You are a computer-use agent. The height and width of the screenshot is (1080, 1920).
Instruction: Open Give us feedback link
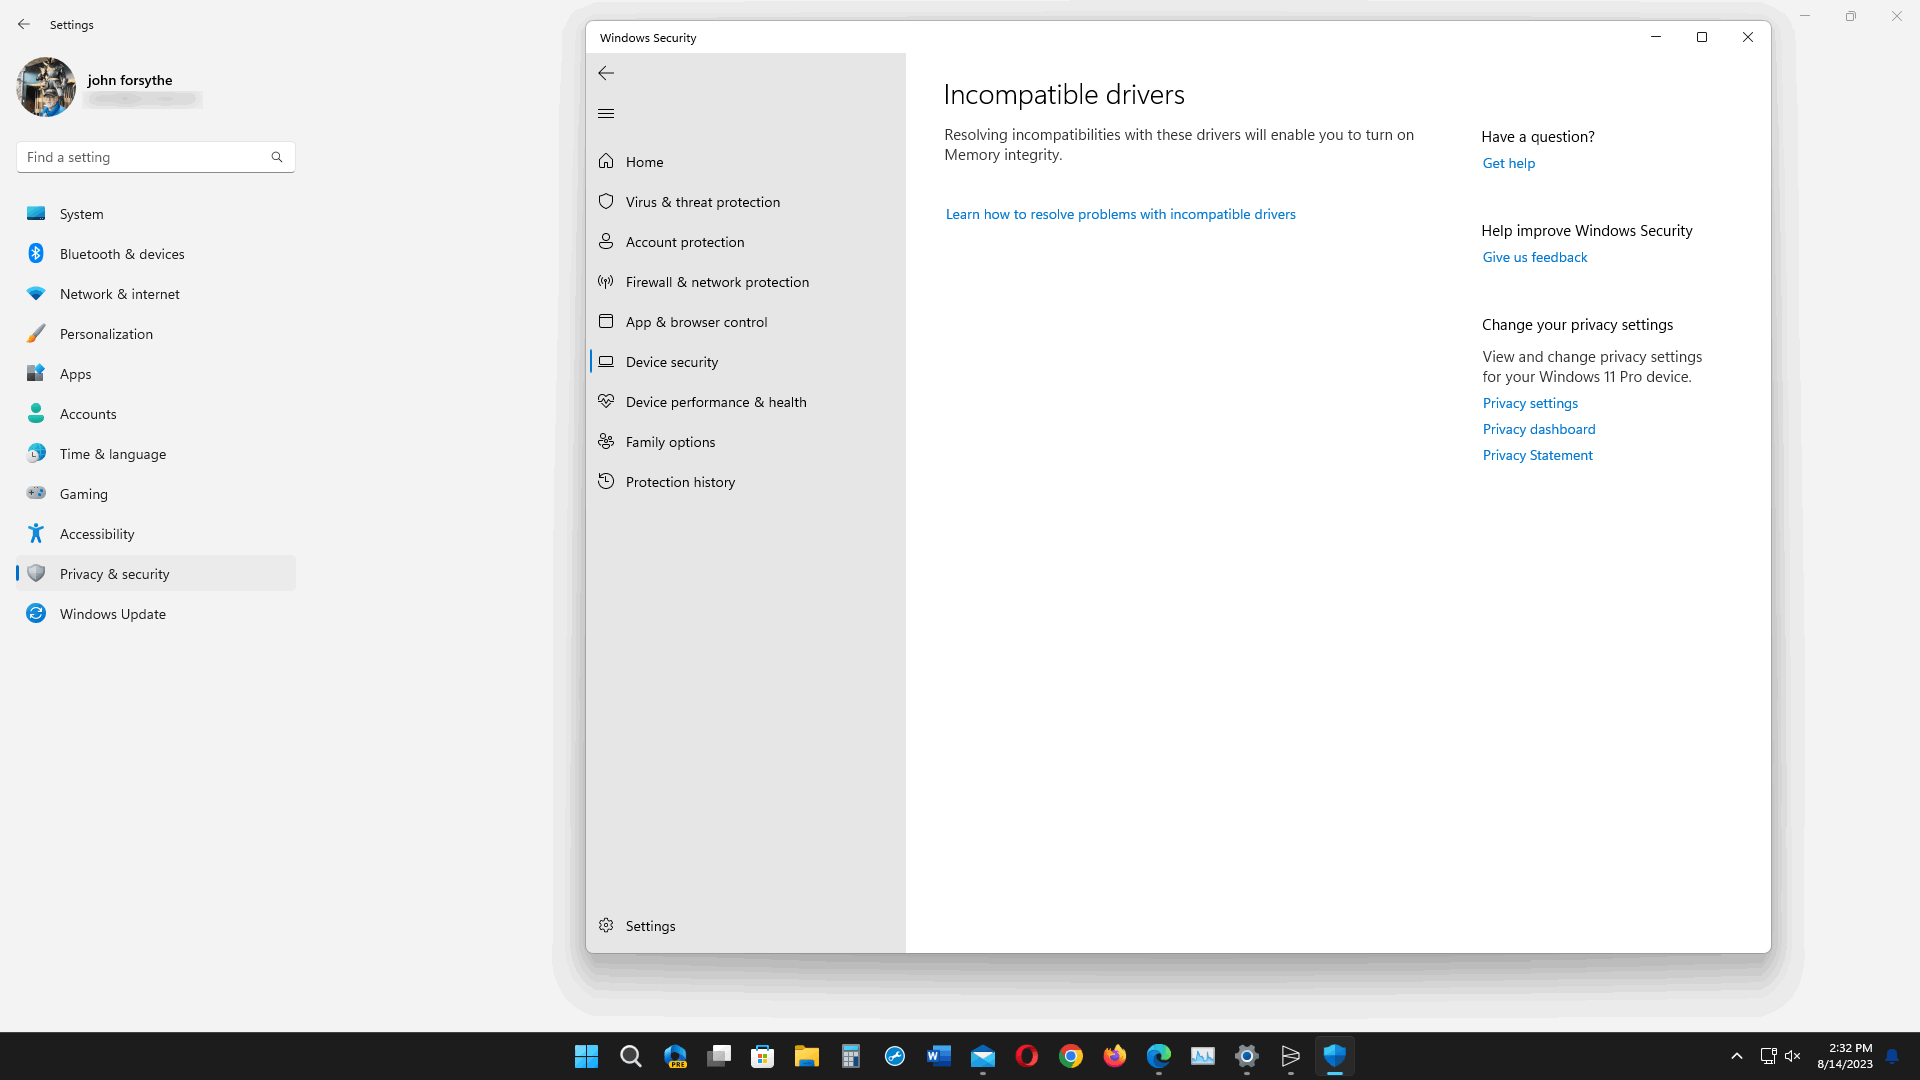click(x=1534, y=257)
